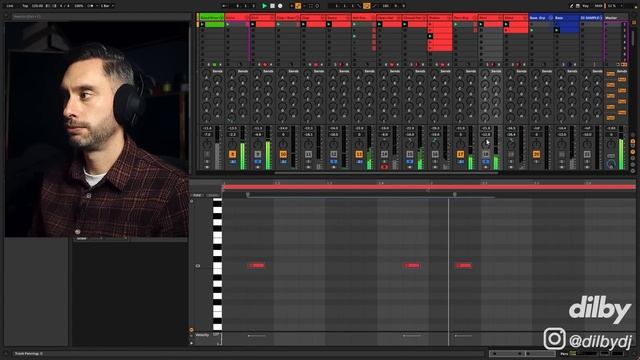Click the Master pan knob
This screenshot has width=640, height=360.
coord(611,144)
